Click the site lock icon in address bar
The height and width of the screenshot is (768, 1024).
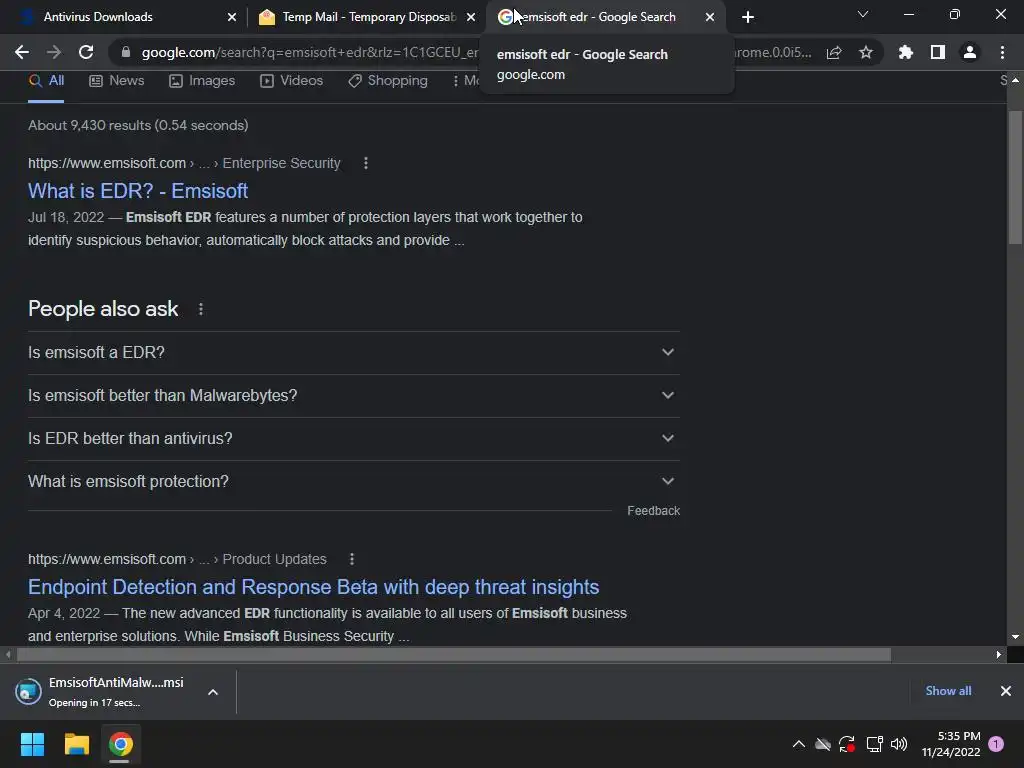(x=126, y=52)
